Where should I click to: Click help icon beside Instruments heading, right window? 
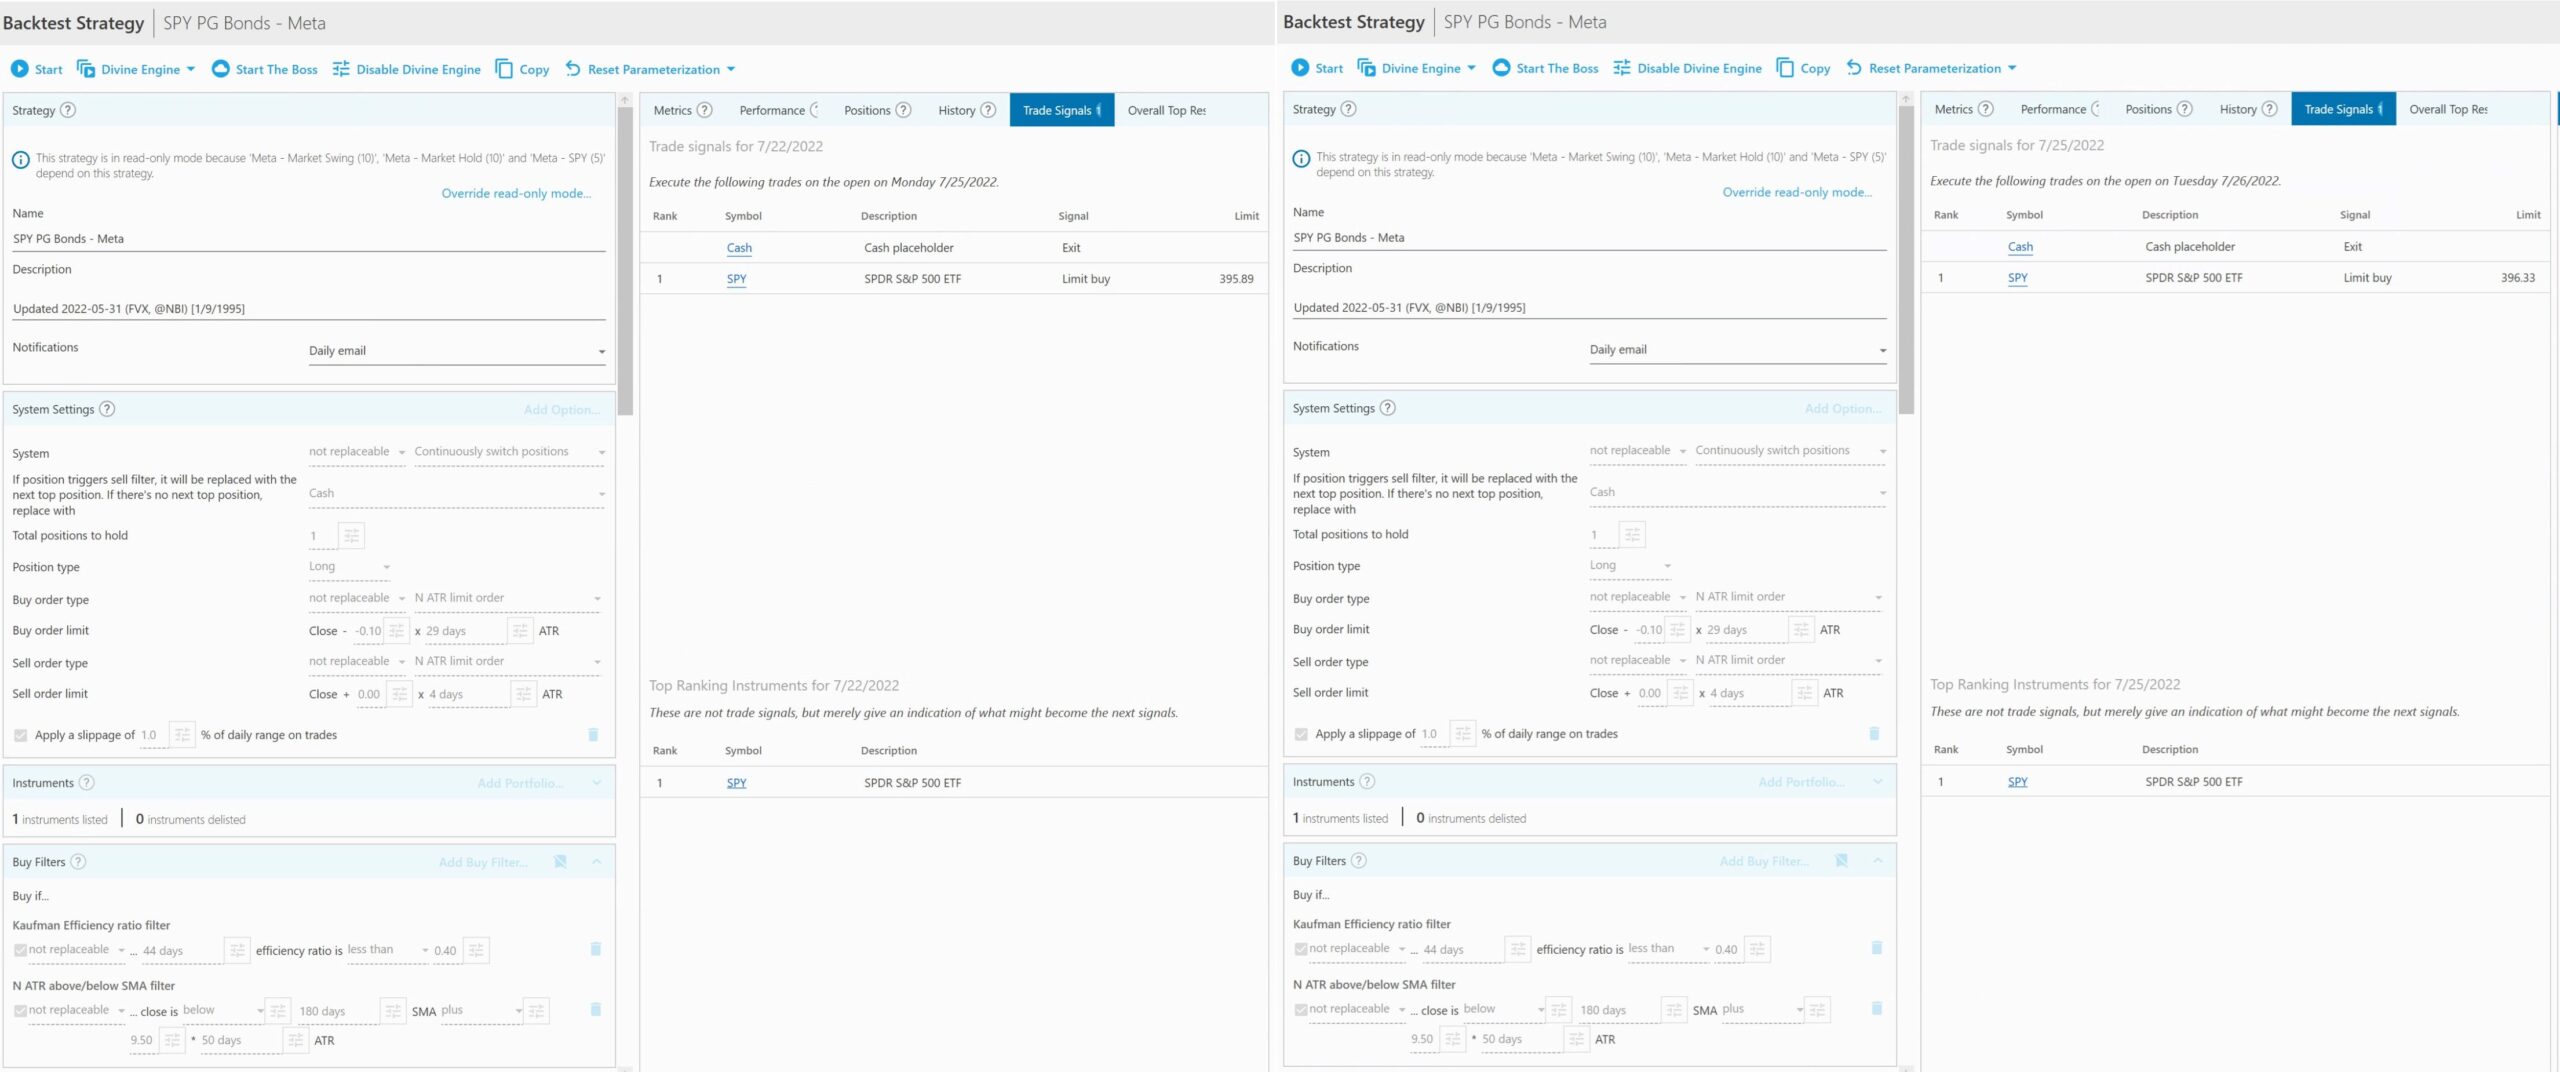1367,781
